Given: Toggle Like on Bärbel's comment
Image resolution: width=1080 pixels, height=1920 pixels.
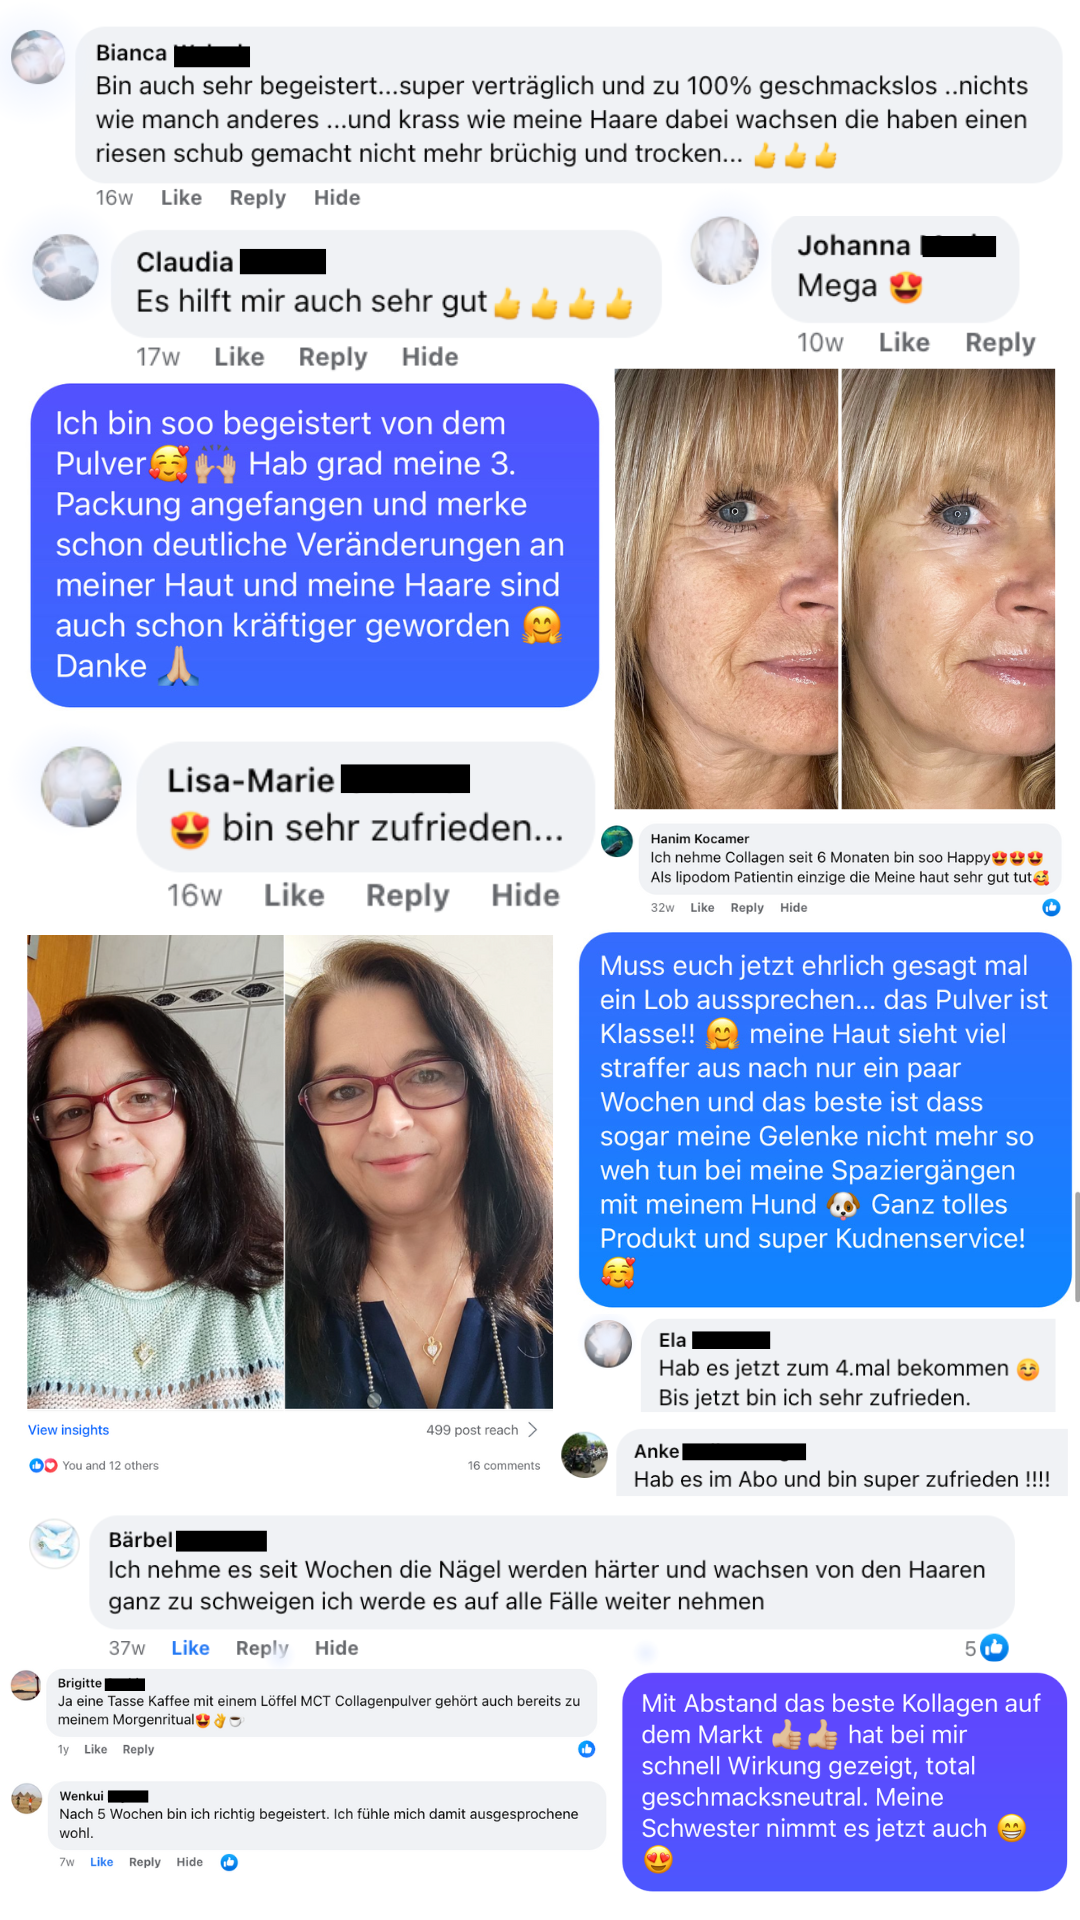Looking at the screenshot, I should point(190,1648).
